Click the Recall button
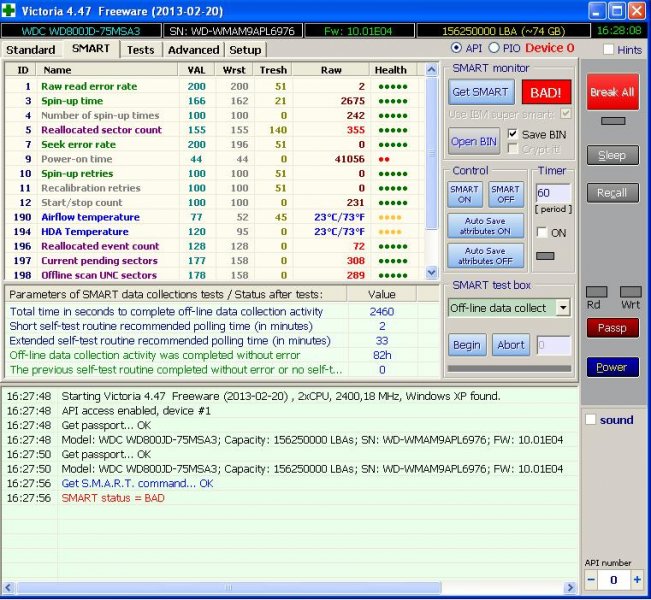 point(612,192)
